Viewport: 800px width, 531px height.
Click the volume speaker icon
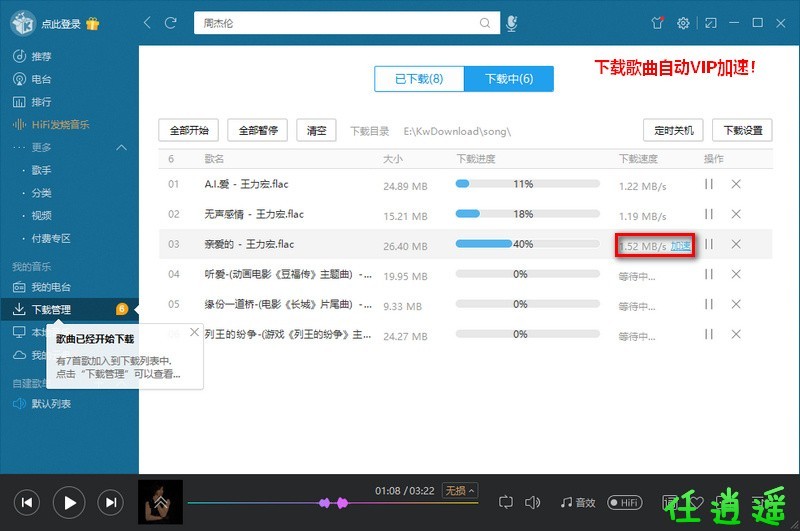[532, 502]
